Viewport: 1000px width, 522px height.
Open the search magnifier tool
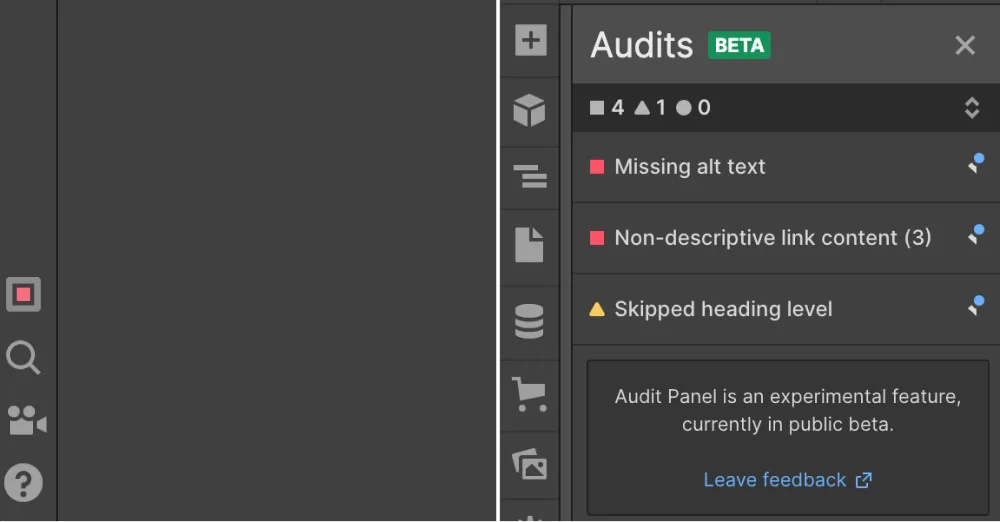tap(23, 357)
